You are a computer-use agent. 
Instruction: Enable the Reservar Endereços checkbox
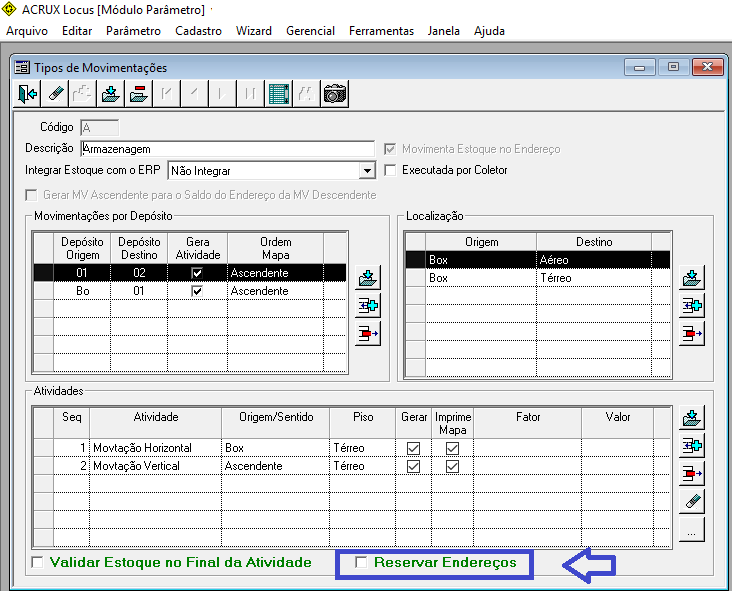[x=362, y=563]
